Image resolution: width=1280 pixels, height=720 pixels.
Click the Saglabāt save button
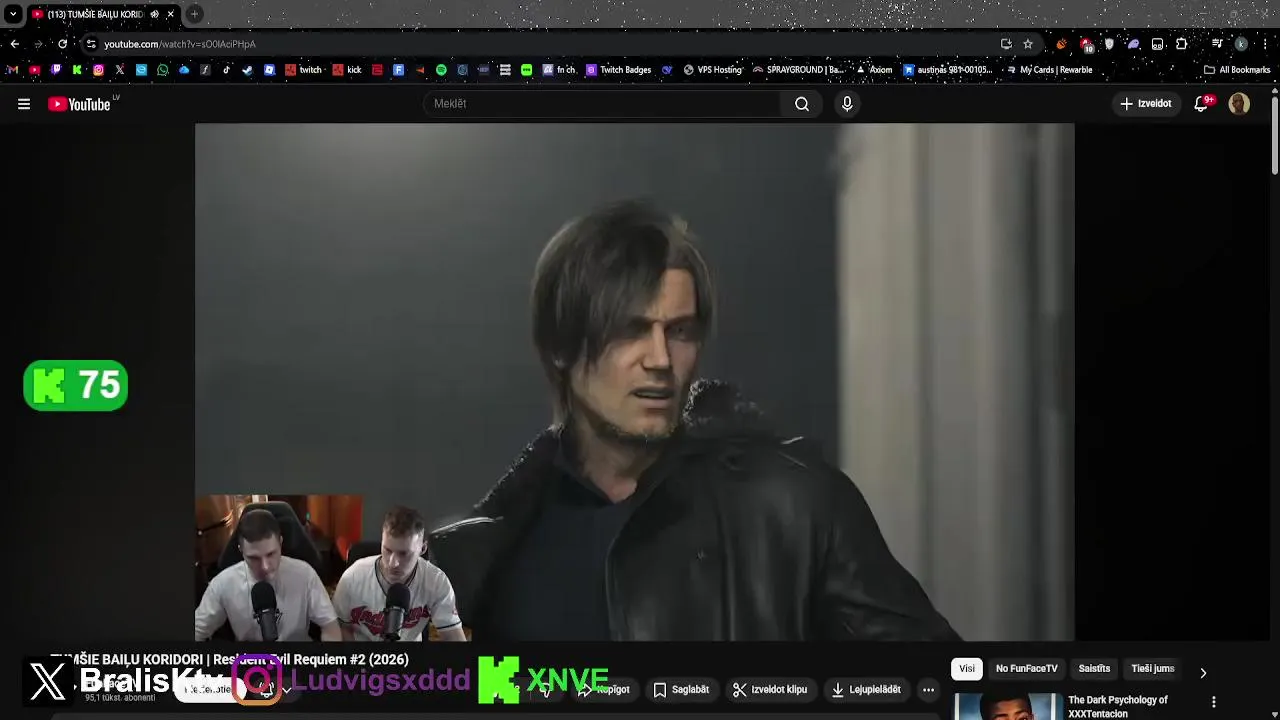pos(681,690)
